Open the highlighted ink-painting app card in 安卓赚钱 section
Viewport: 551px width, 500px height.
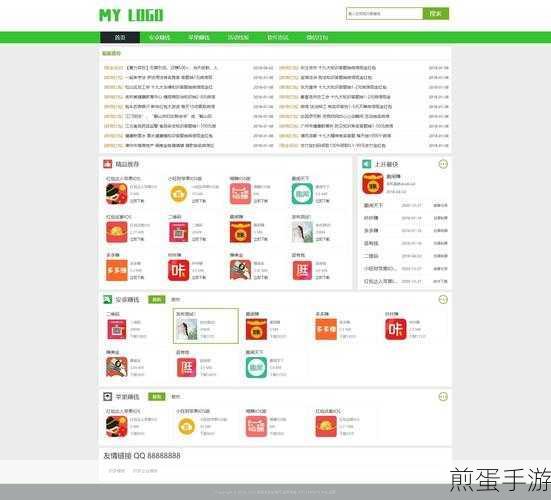click(x=206, y=326)
